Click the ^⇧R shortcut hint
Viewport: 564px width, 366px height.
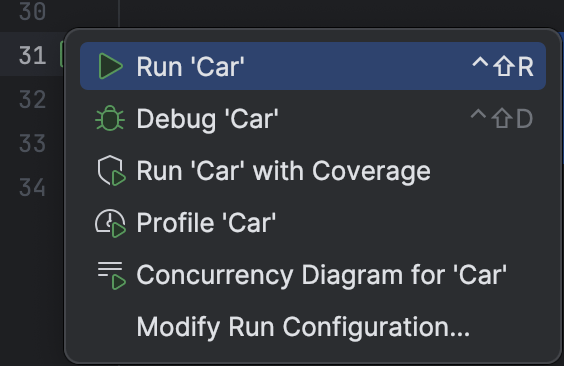(x=502, y=67)
